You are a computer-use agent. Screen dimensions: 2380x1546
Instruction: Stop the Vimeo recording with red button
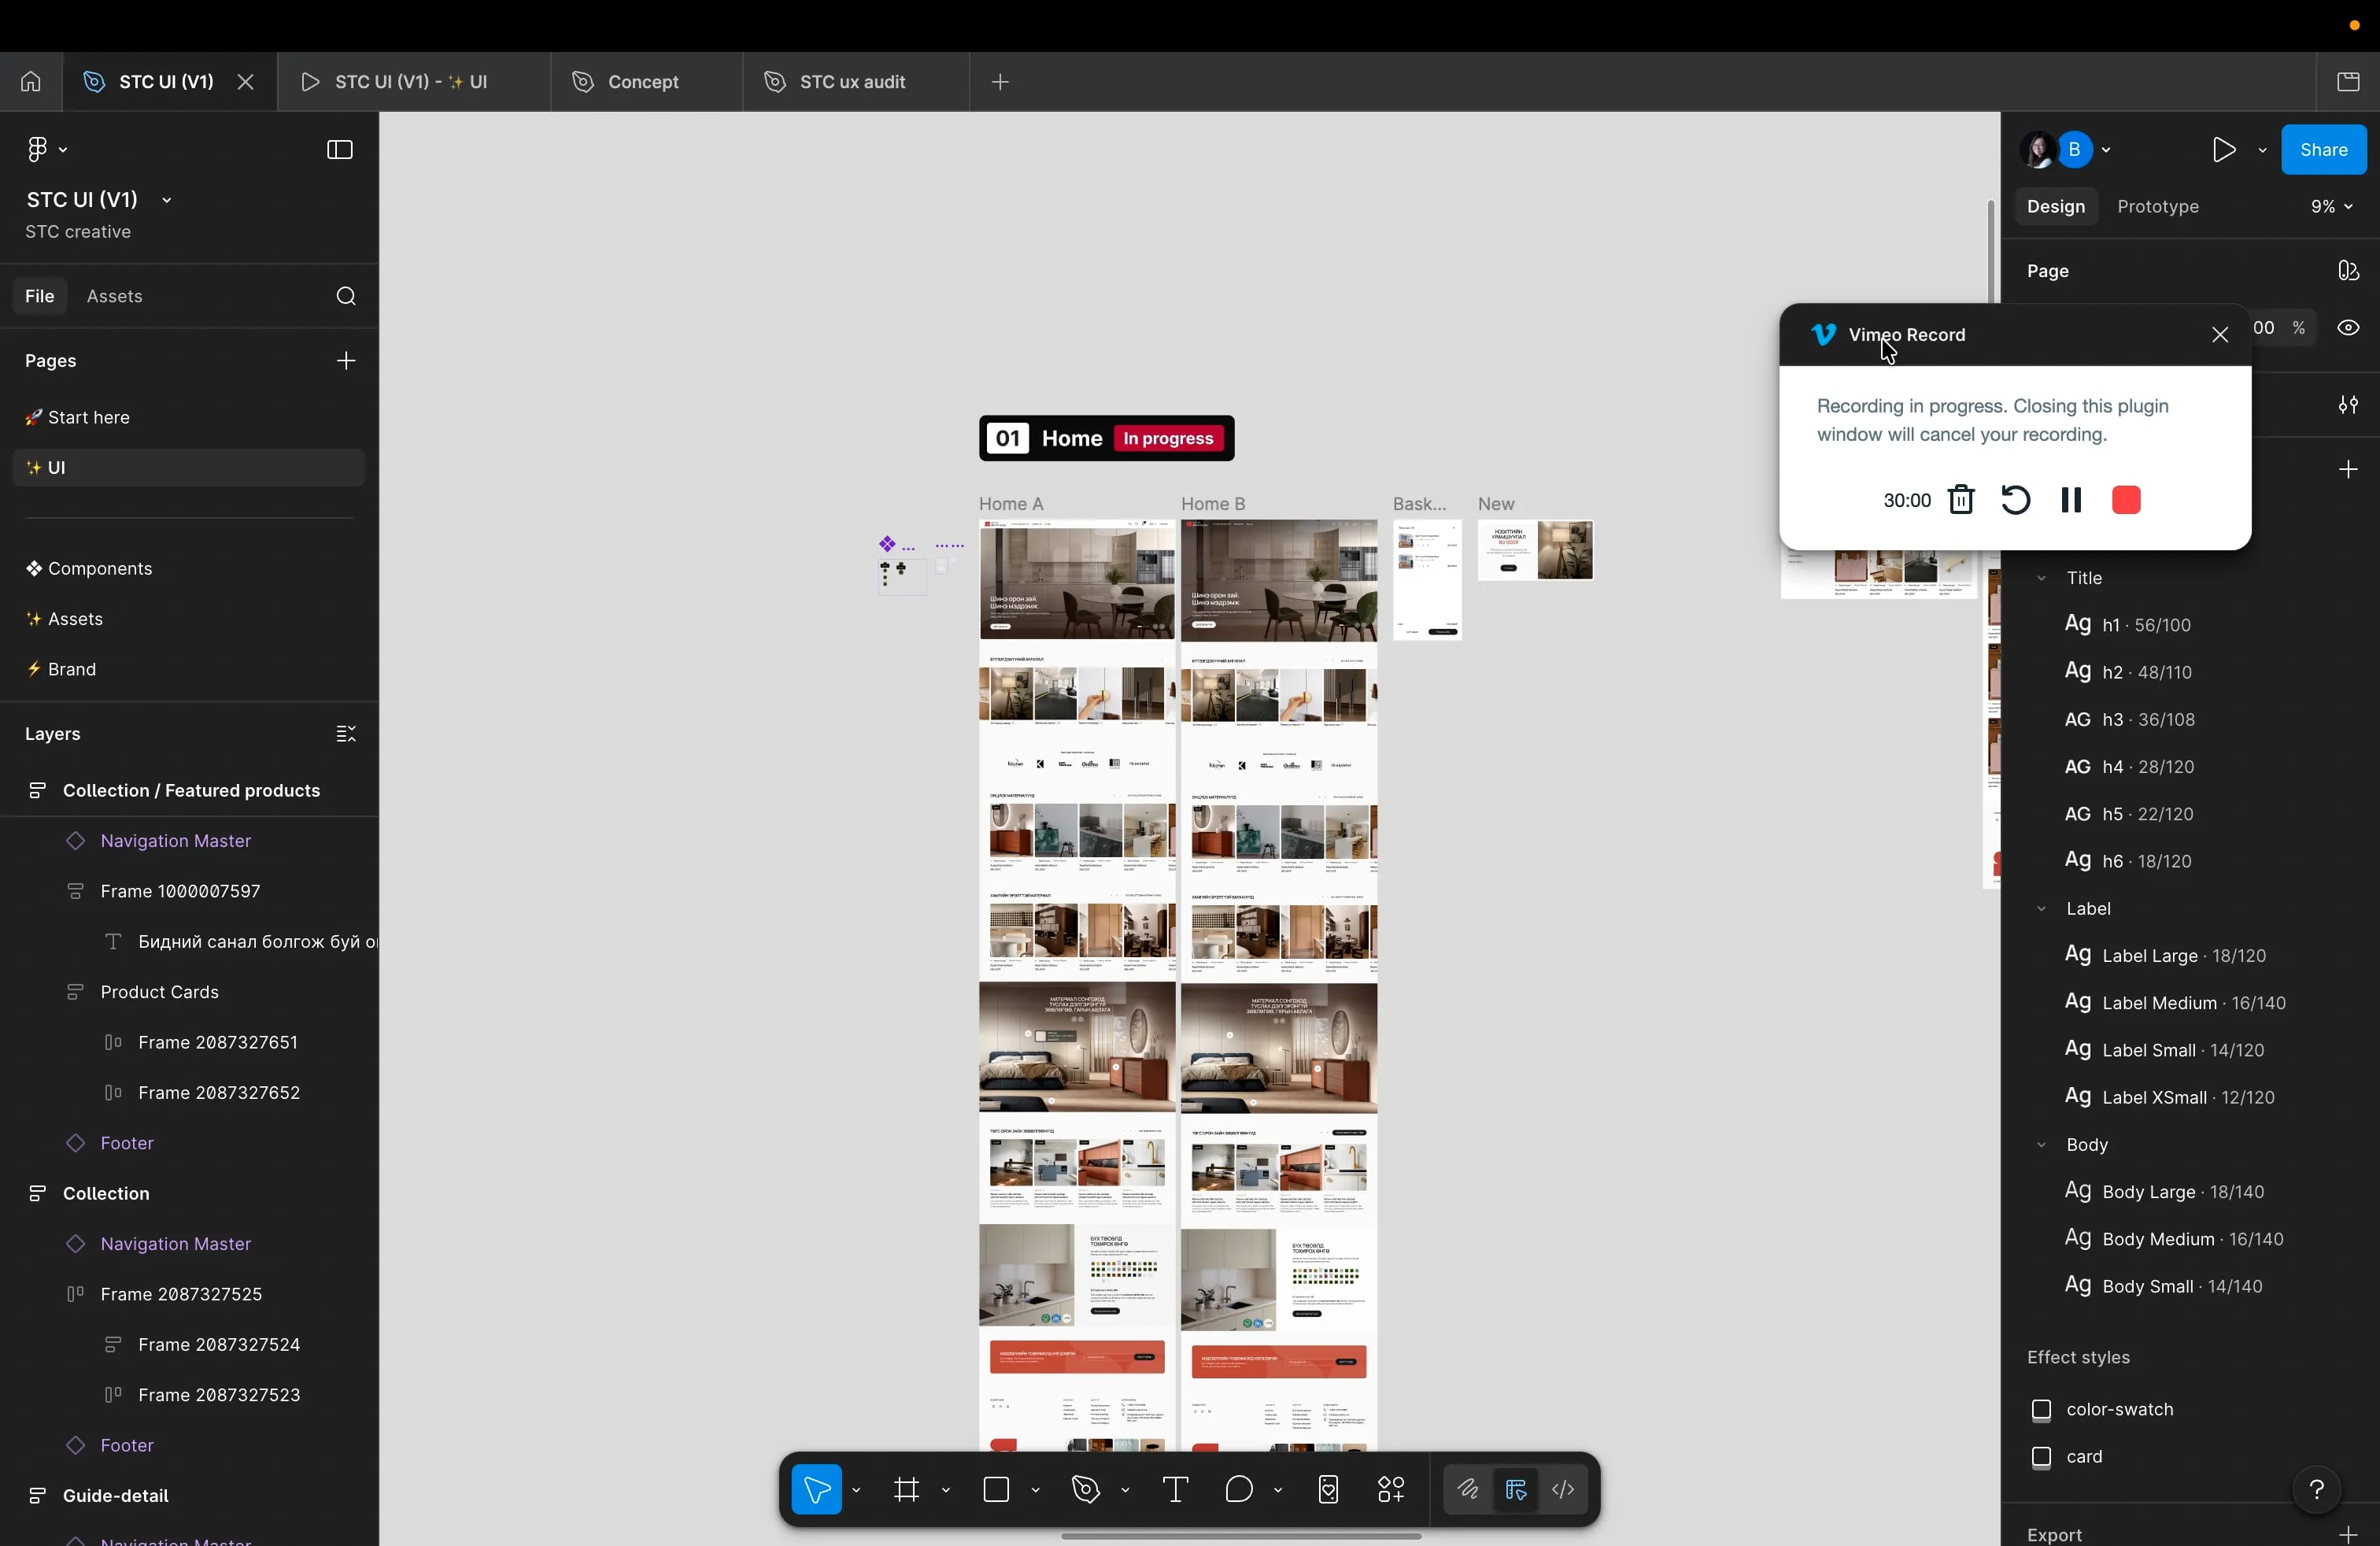coord(2126,500)
